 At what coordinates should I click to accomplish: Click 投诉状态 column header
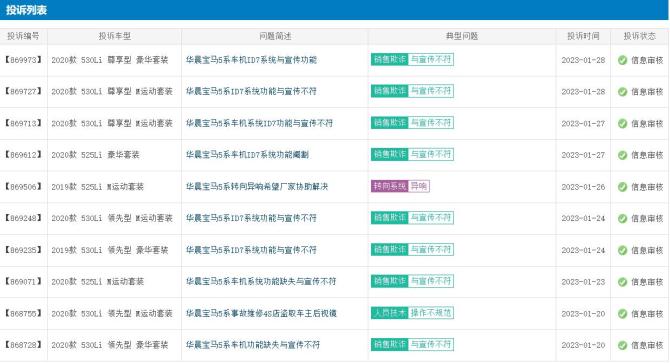[x=640, y=36]
